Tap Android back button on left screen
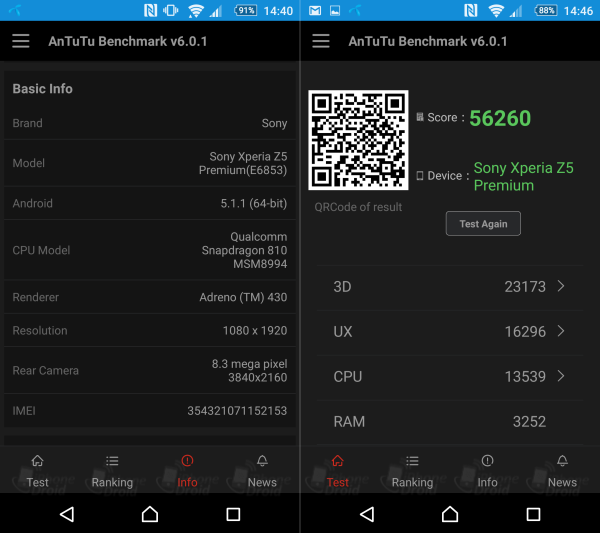The image size is (600, 533). [67, 514]
